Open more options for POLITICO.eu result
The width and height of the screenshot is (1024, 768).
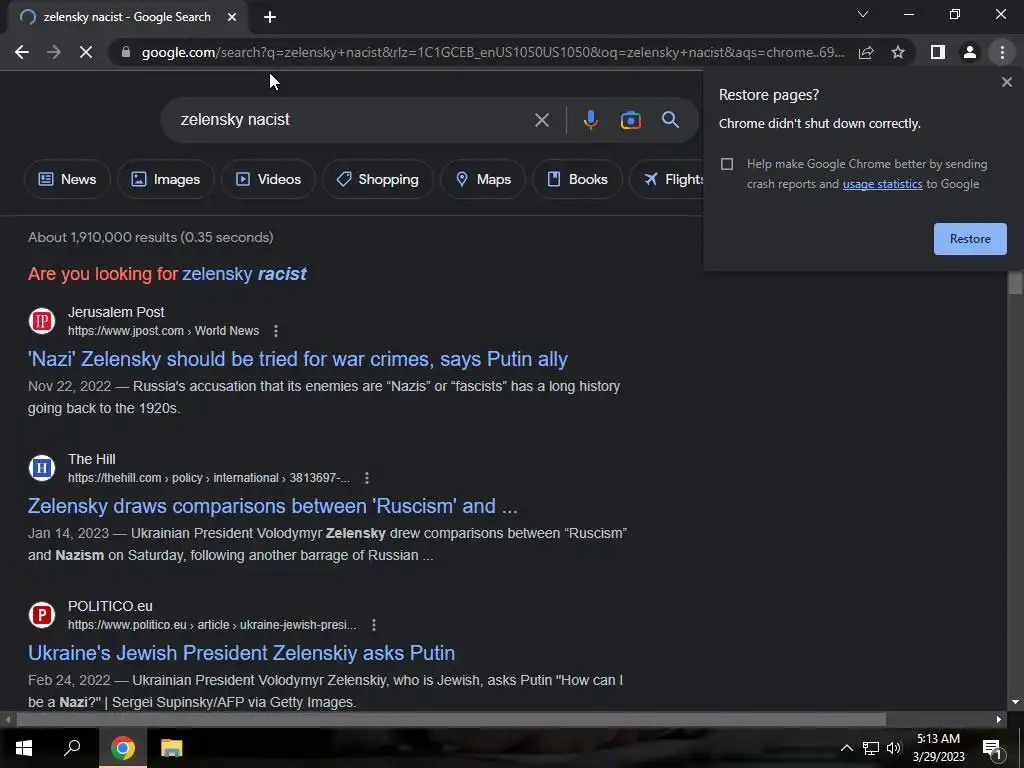pyautogui.click(x=374, y=625)
